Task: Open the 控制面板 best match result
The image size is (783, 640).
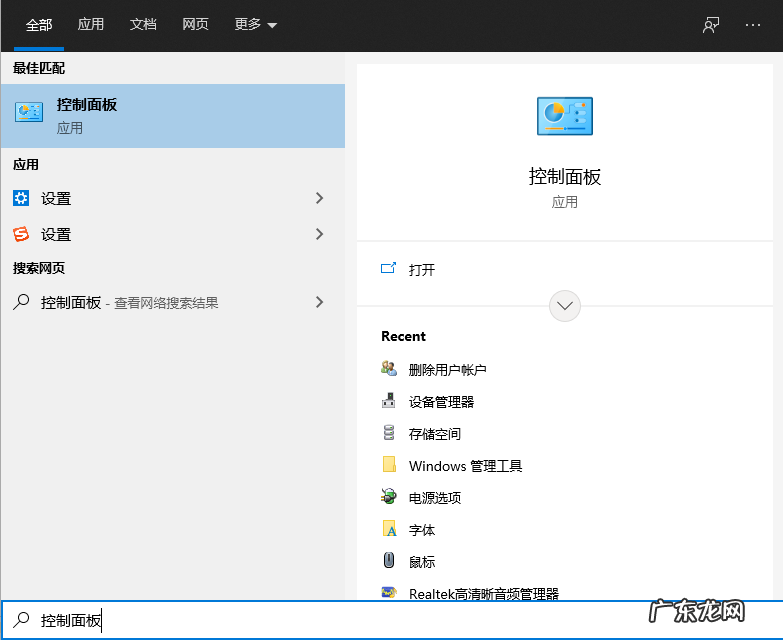Action: [x=173, y=116]
